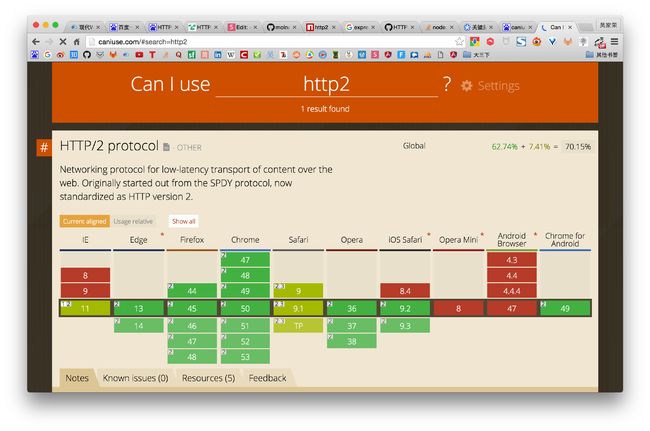Open the Resources (5) tab

(x=209, y=378)
